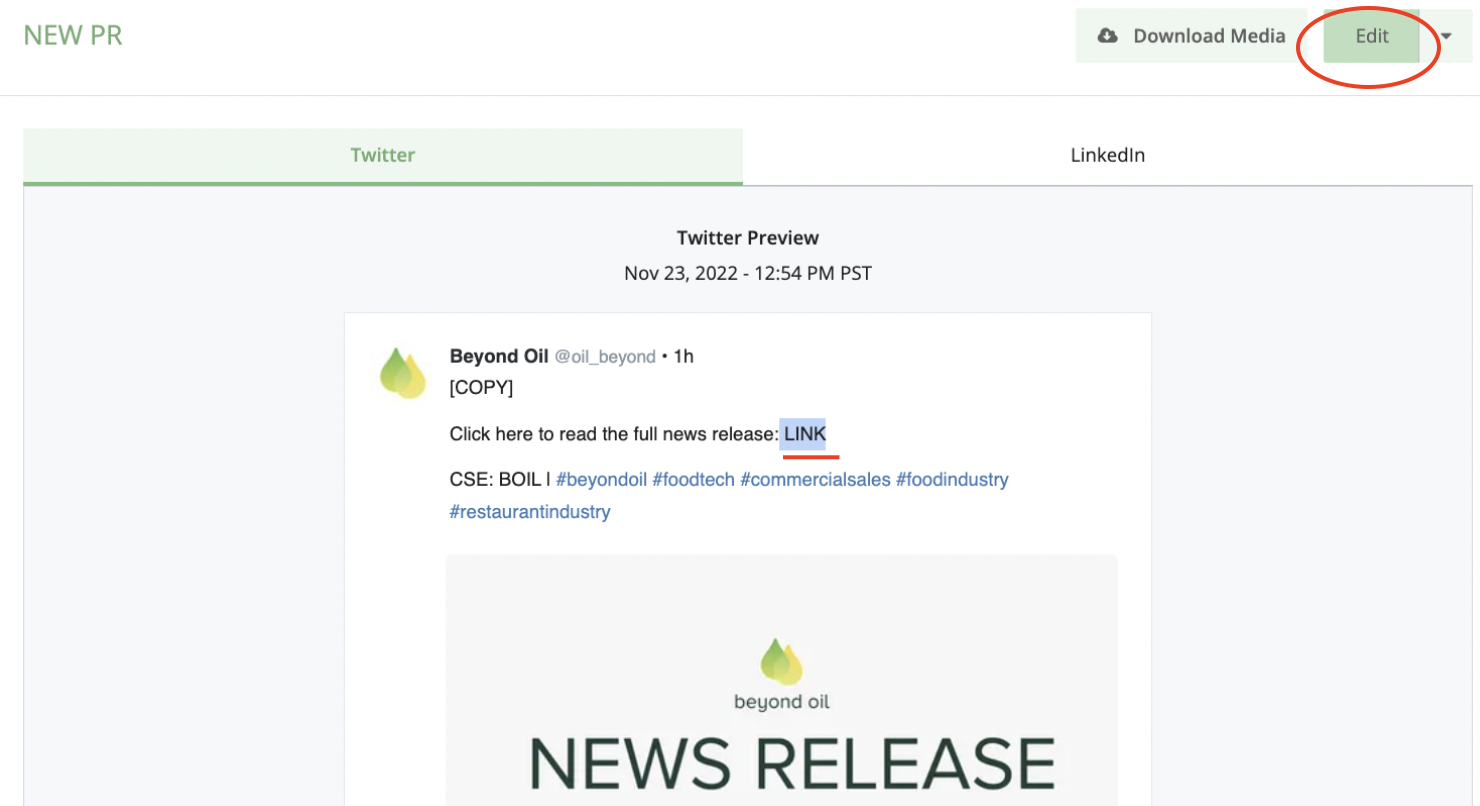Click the highlighted LINK text
The width and height of the screenshot is (1480, 806).
coord(805,434)
